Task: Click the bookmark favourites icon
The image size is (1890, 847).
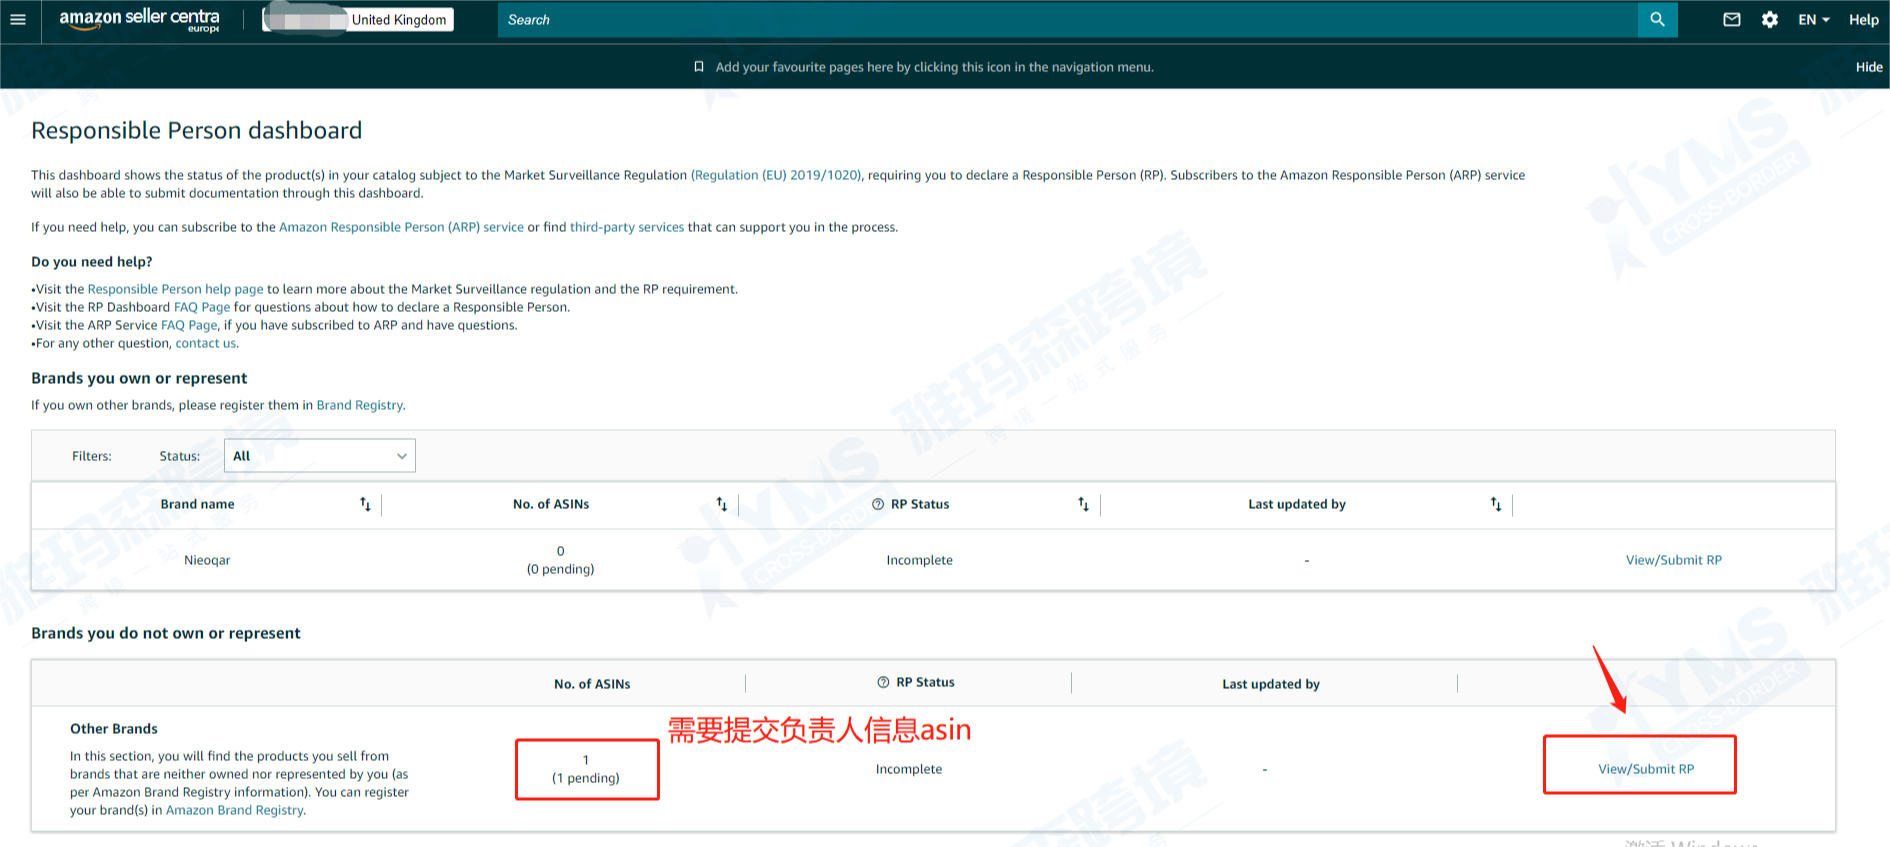Action: click(699, 67)
